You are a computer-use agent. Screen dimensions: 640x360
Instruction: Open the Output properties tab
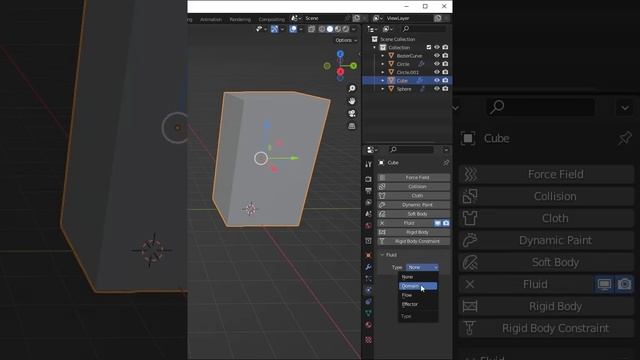tap(368, 191)
